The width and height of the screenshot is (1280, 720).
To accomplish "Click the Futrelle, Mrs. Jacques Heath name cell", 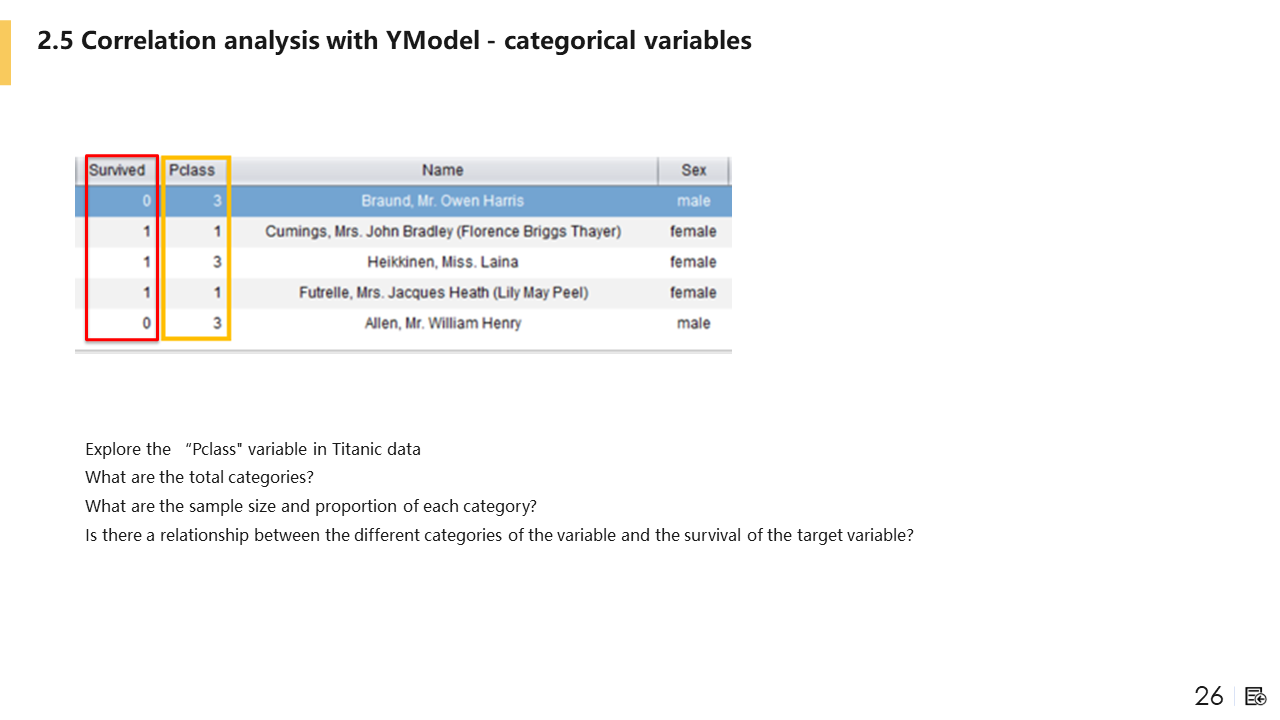I will (442, 293).
